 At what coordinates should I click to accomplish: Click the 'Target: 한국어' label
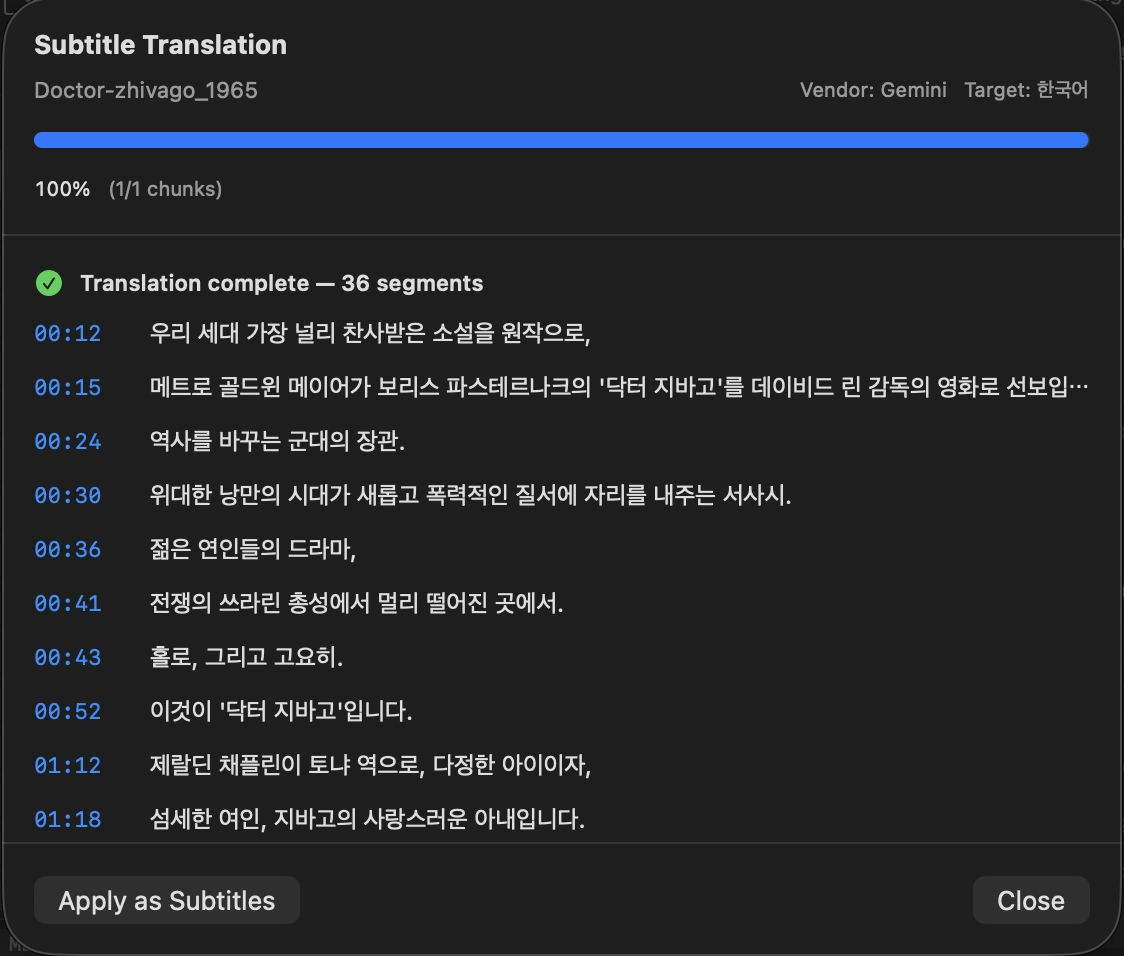1027,90
